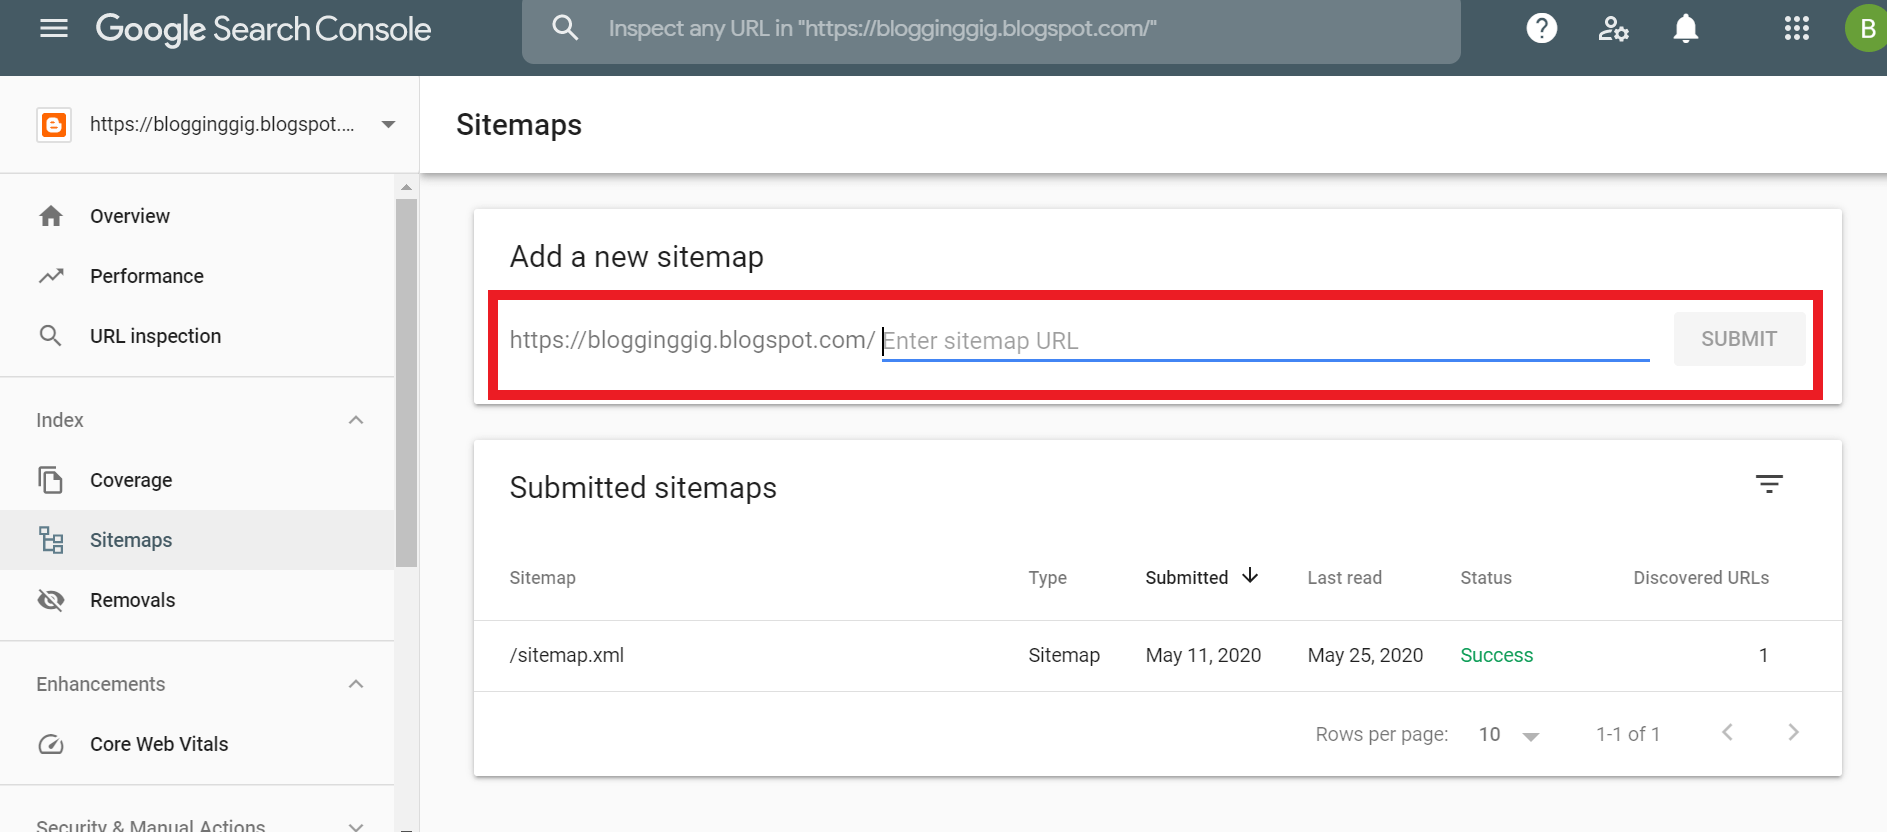This screenshot has width=1887, height=832.
Task: Click the May 25, 2020 cell
Action: tap(1365, 655)
